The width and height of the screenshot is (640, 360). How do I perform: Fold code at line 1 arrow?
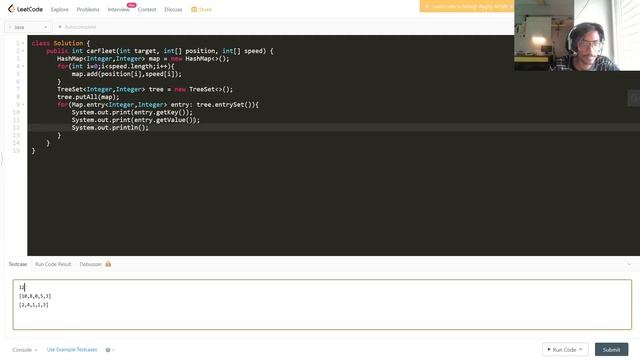pyautogui.click(x=23, y=43)
